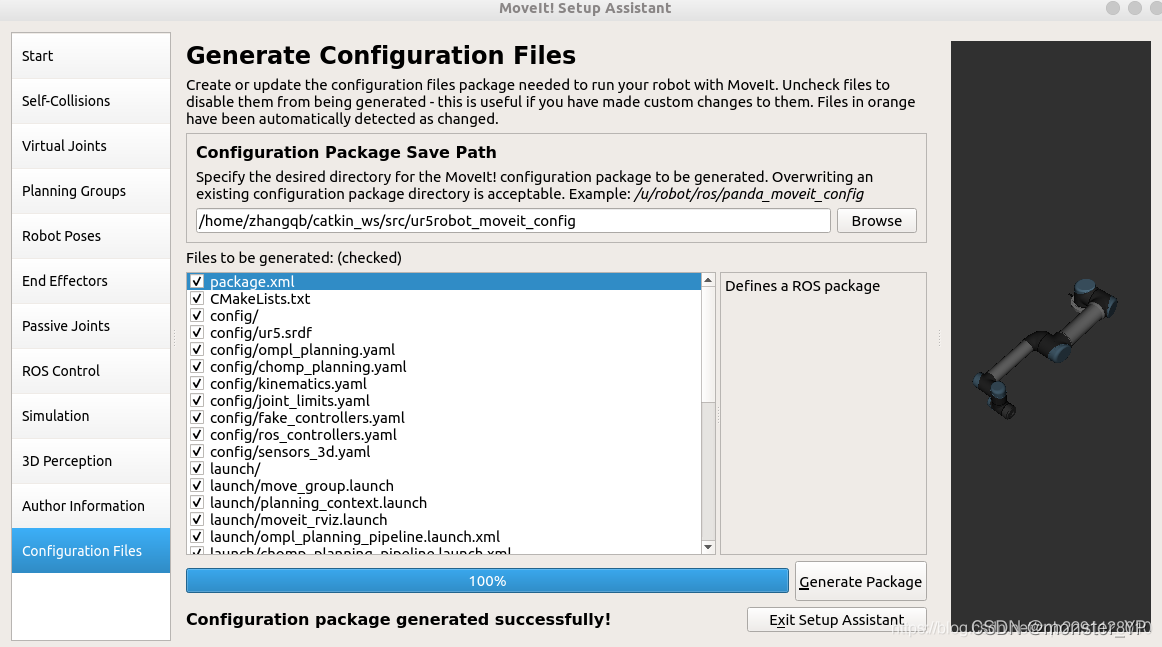Click Generate Package button
Image resolution: width=1162 pixels, height=647 pixels.
[x=860, y=582]
